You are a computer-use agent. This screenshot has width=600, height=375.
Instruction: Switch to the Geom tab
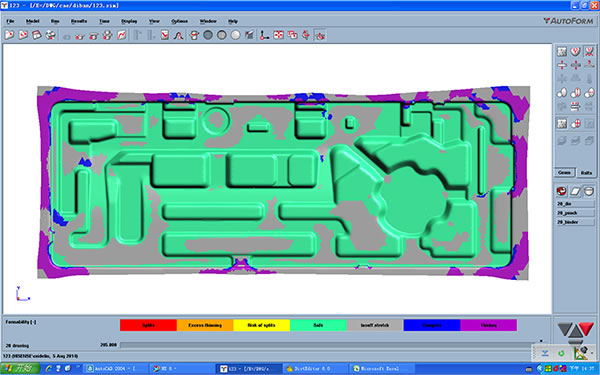tap(564, 173)
